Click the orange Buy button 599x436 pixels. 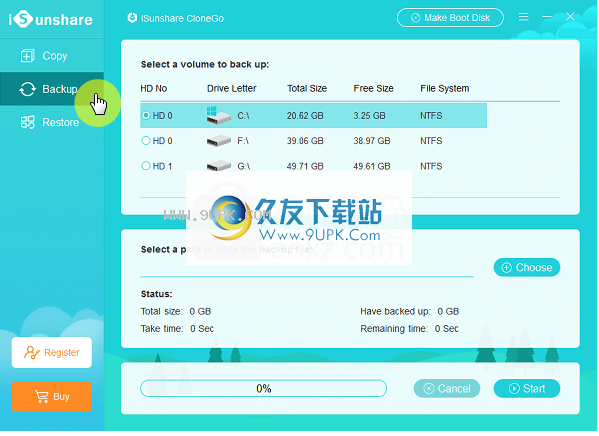[52, 396]
